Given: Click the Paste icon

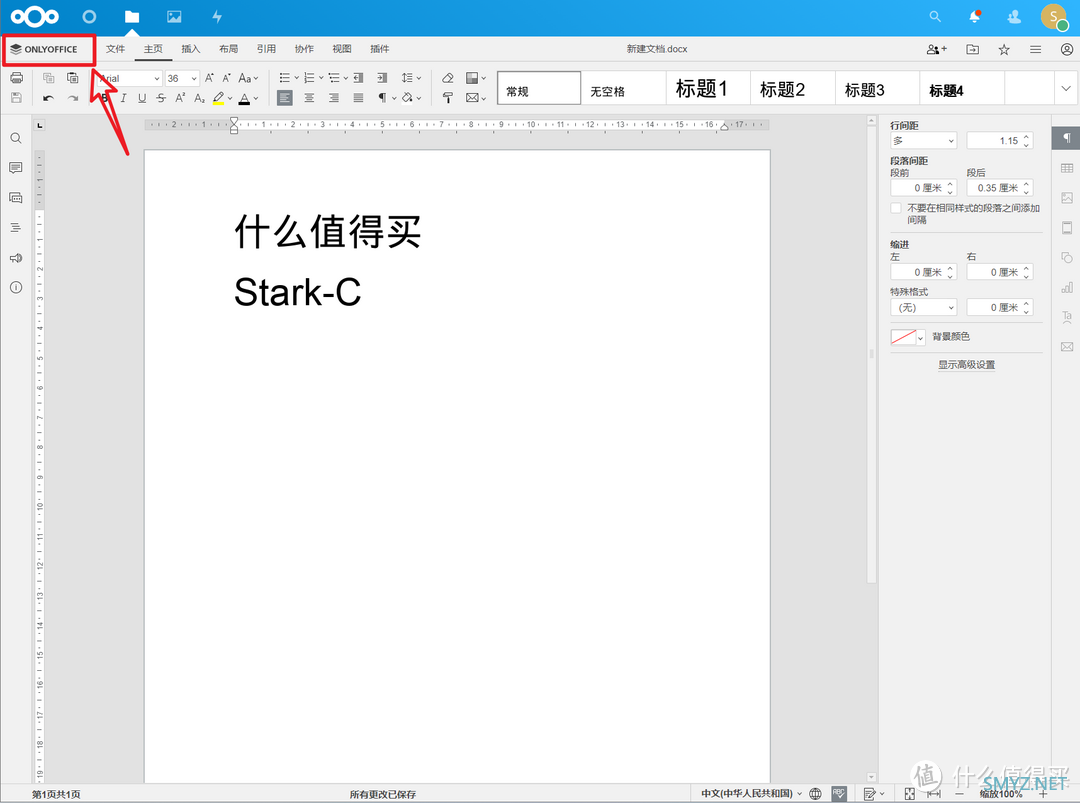Looking at the screenshot, I should 72,78.
